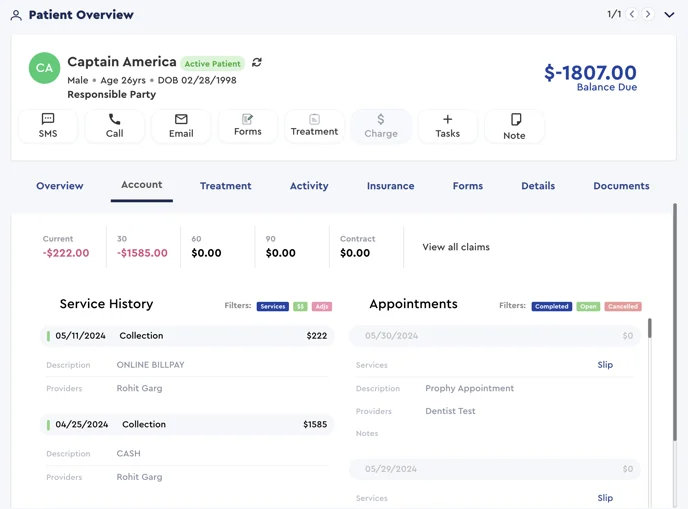This screenshot has width=688, height=509.
Task: Add a new task with Tasks button
Action: [x=448, y=126]
